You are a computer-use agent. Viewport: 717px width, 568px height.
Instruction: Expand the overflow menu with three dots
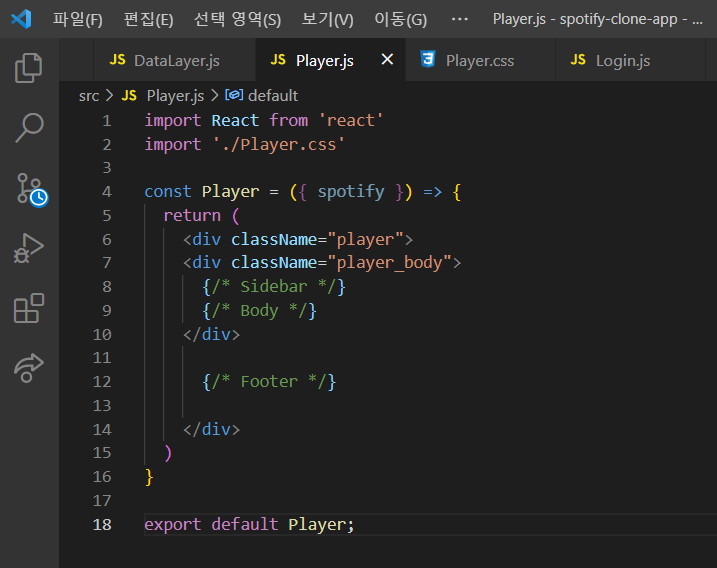[x=460, y=19]
